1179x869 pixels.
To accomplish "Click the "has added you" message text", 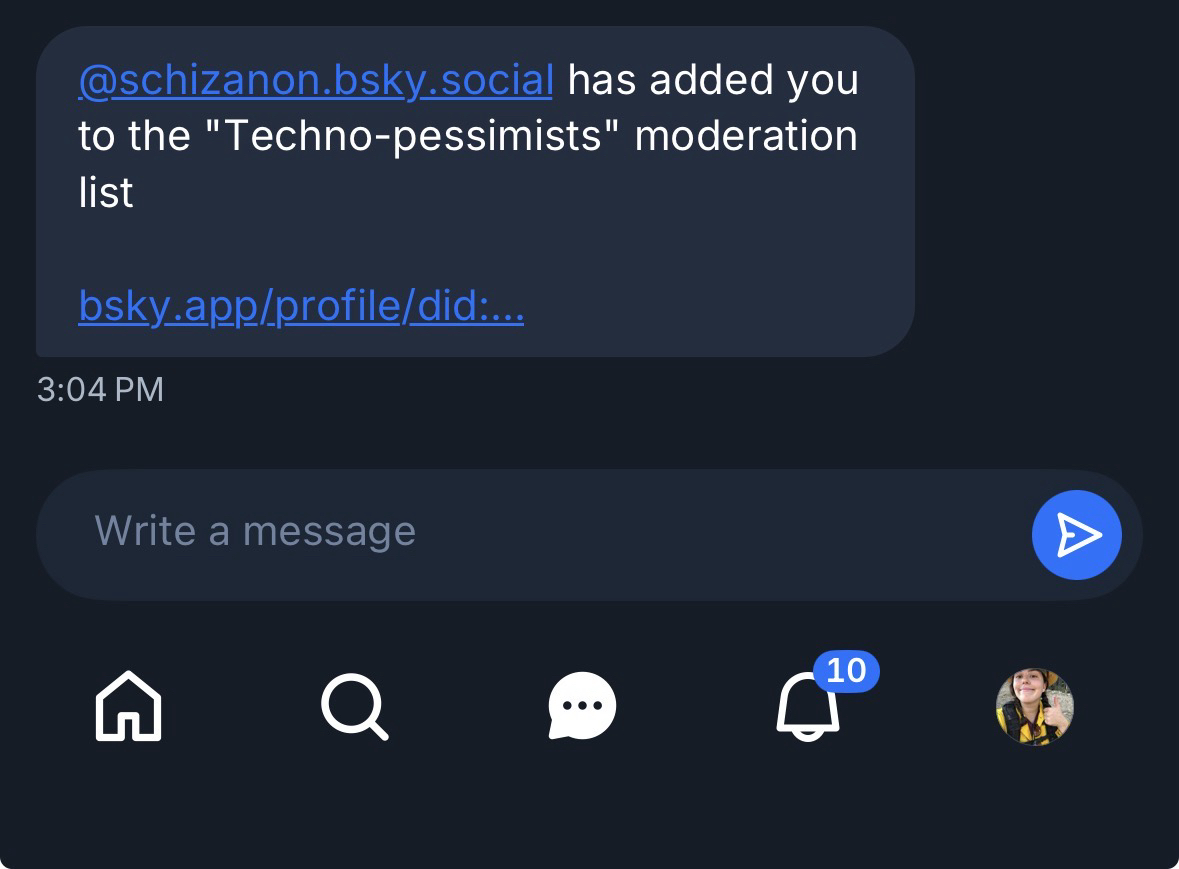I will 713,80.
